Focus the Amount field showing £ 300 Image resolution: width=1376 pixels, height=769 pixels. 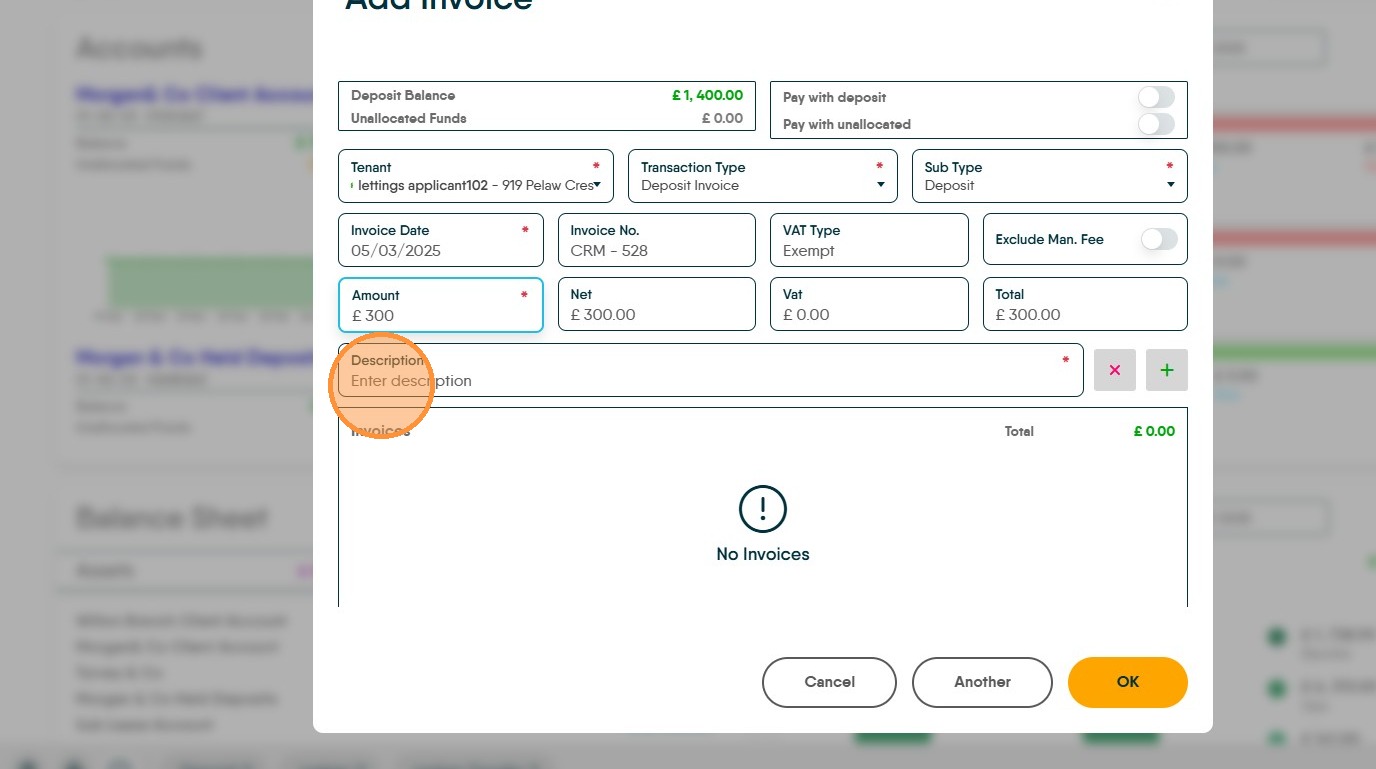[x=441, y=304]
